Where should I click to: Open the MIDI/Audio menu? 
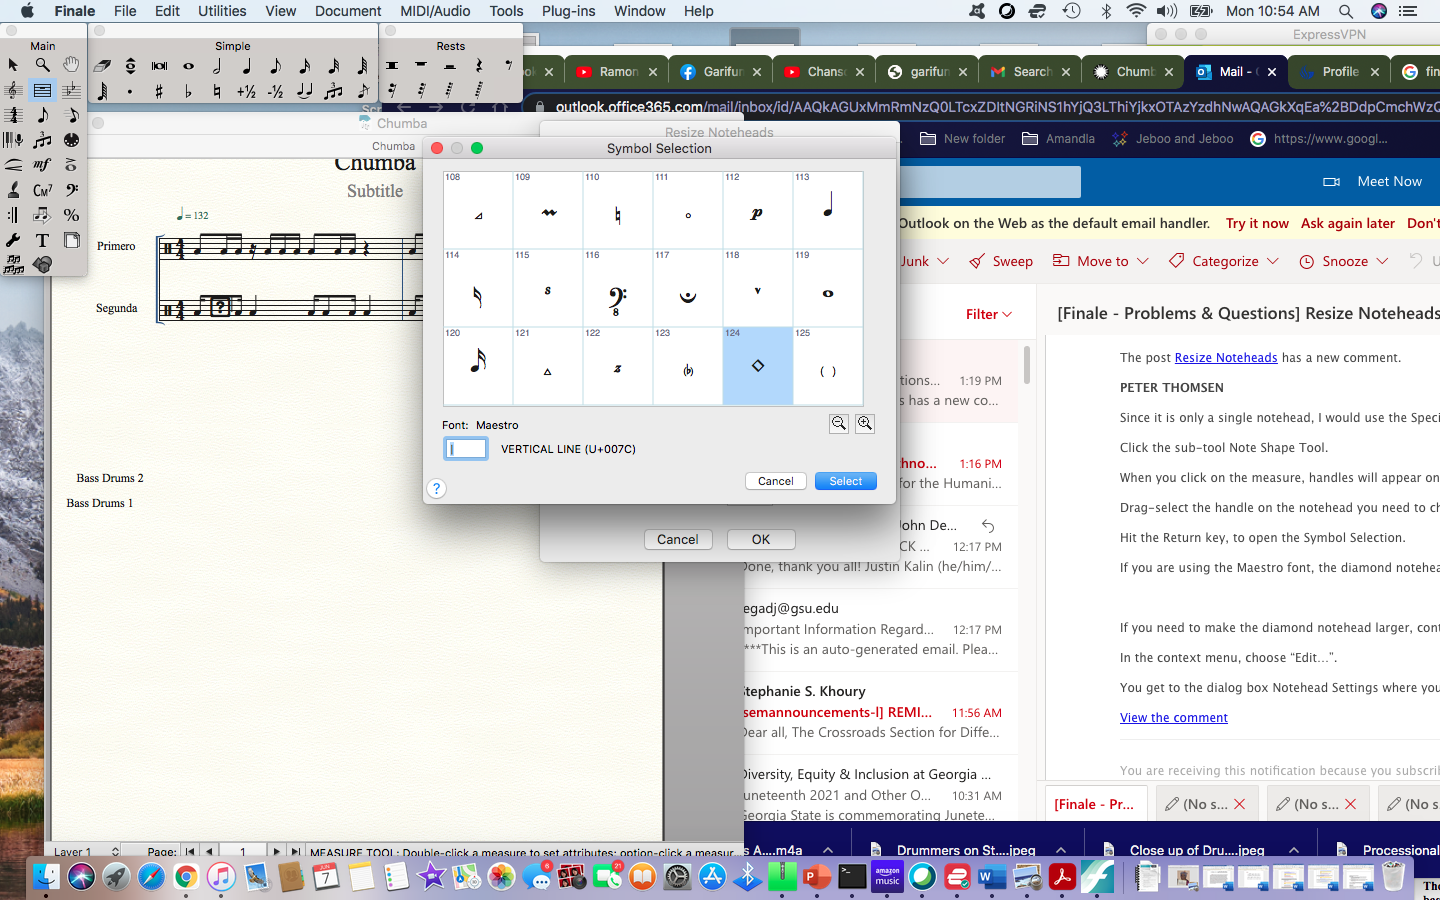(435, 11)
